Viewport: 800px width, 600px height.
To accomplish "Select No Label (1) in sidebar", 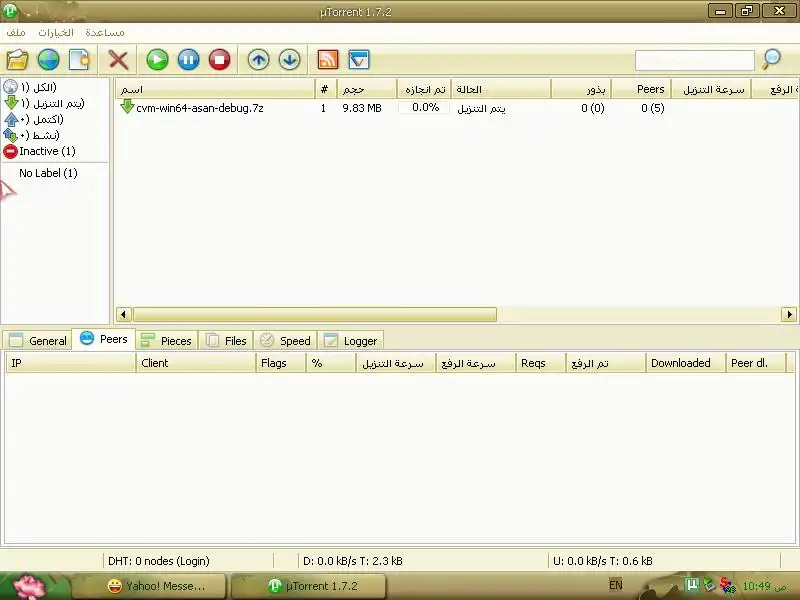I will coord(48,173).
